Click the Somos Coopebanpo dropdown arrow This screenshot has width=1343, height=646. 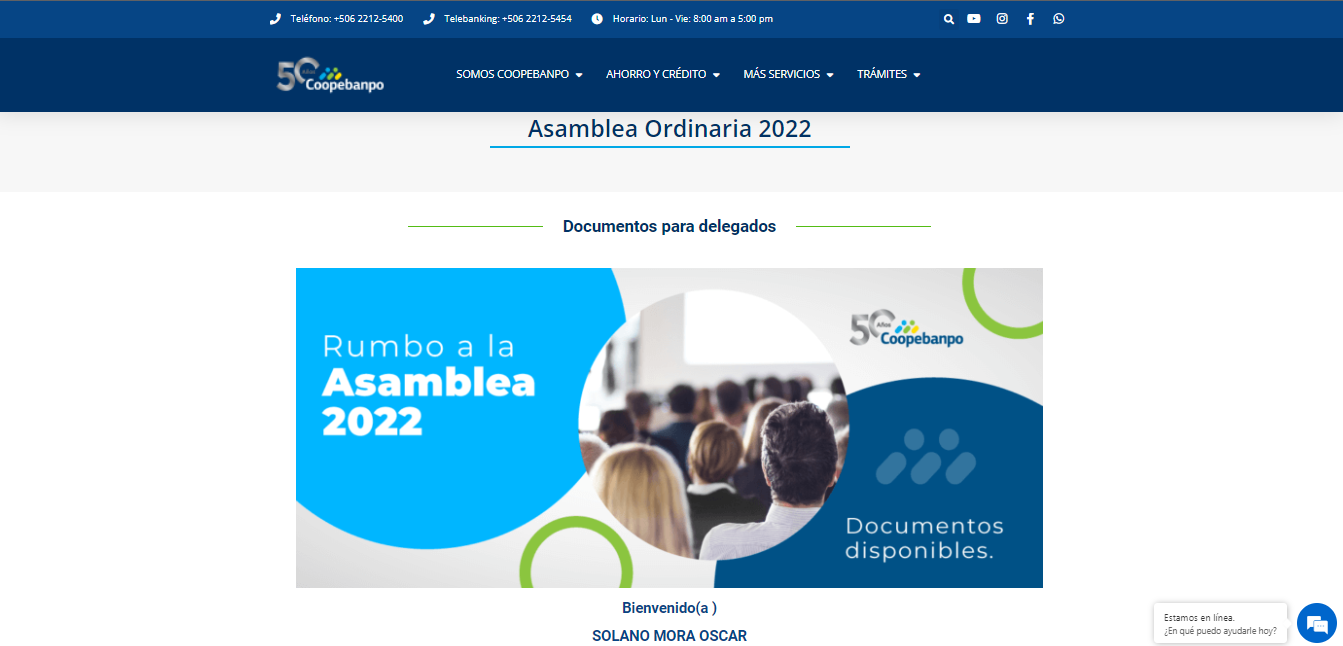click(579, 75)
